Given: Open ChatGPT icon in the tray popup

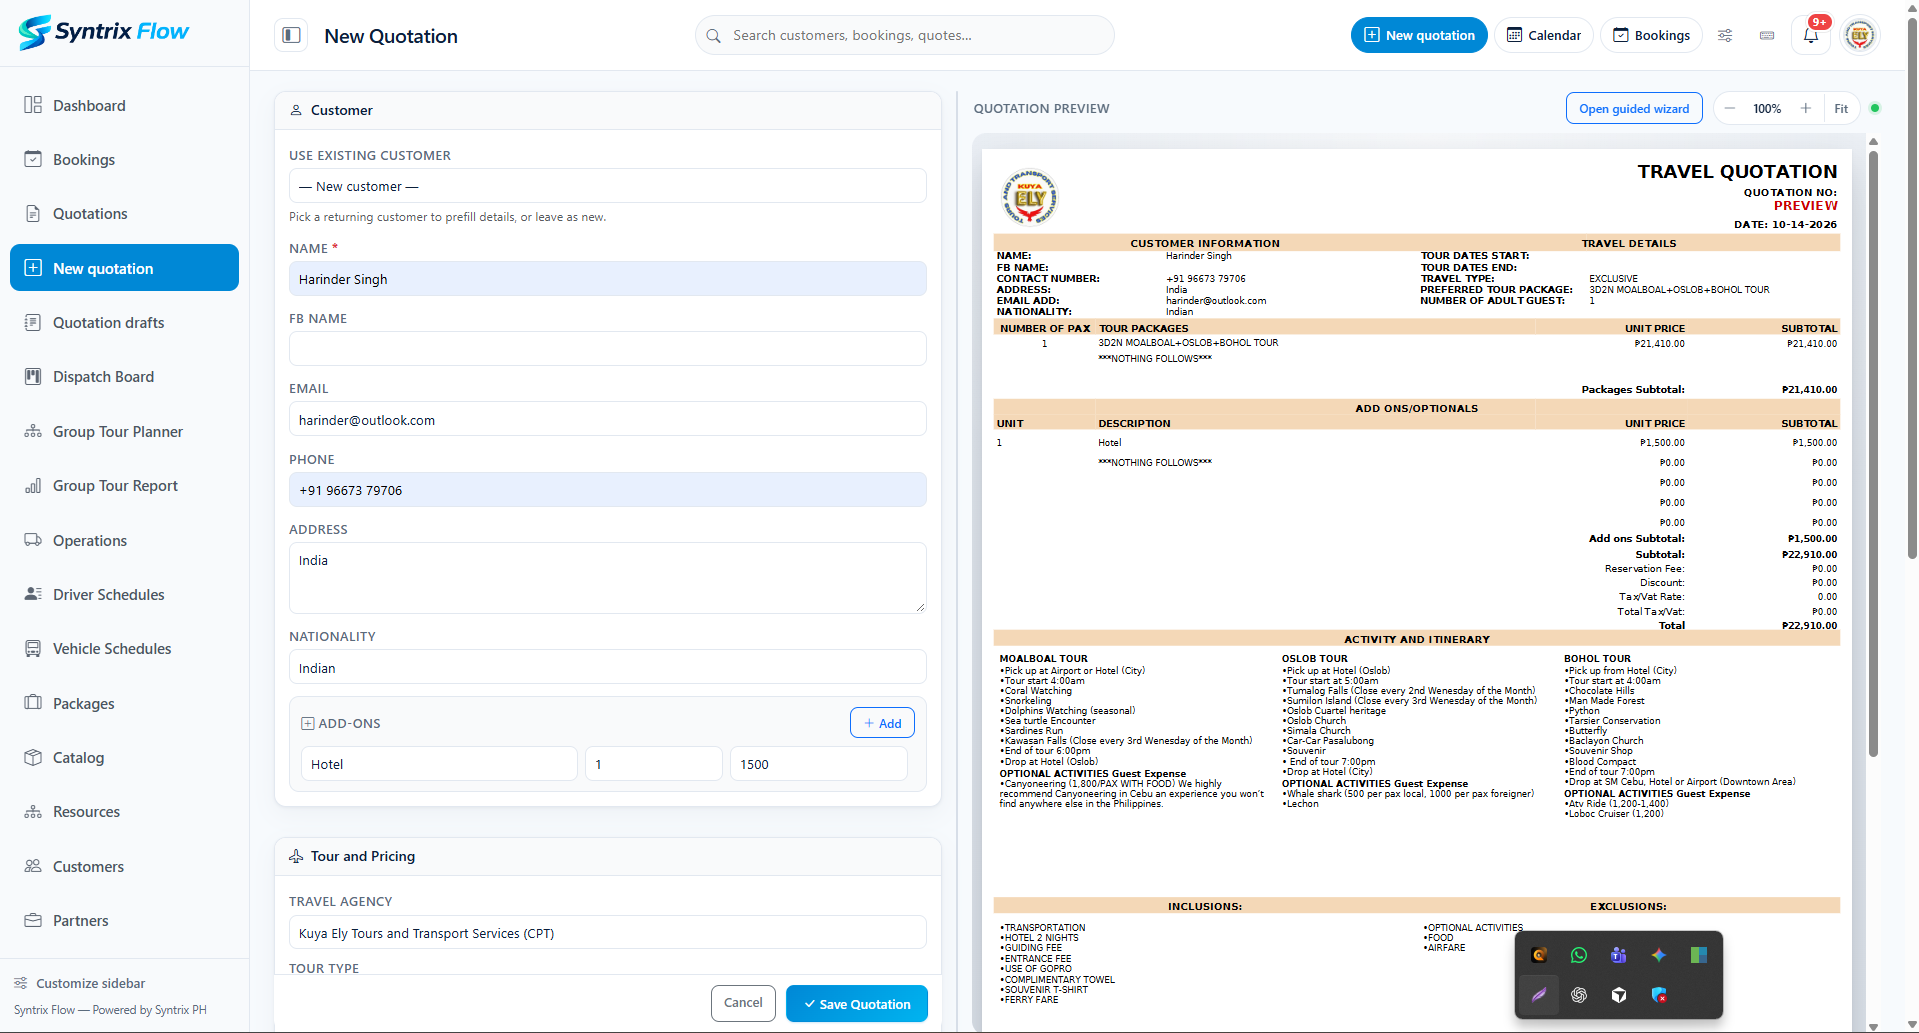Looking at the screenshot, I should [1579, 995].
